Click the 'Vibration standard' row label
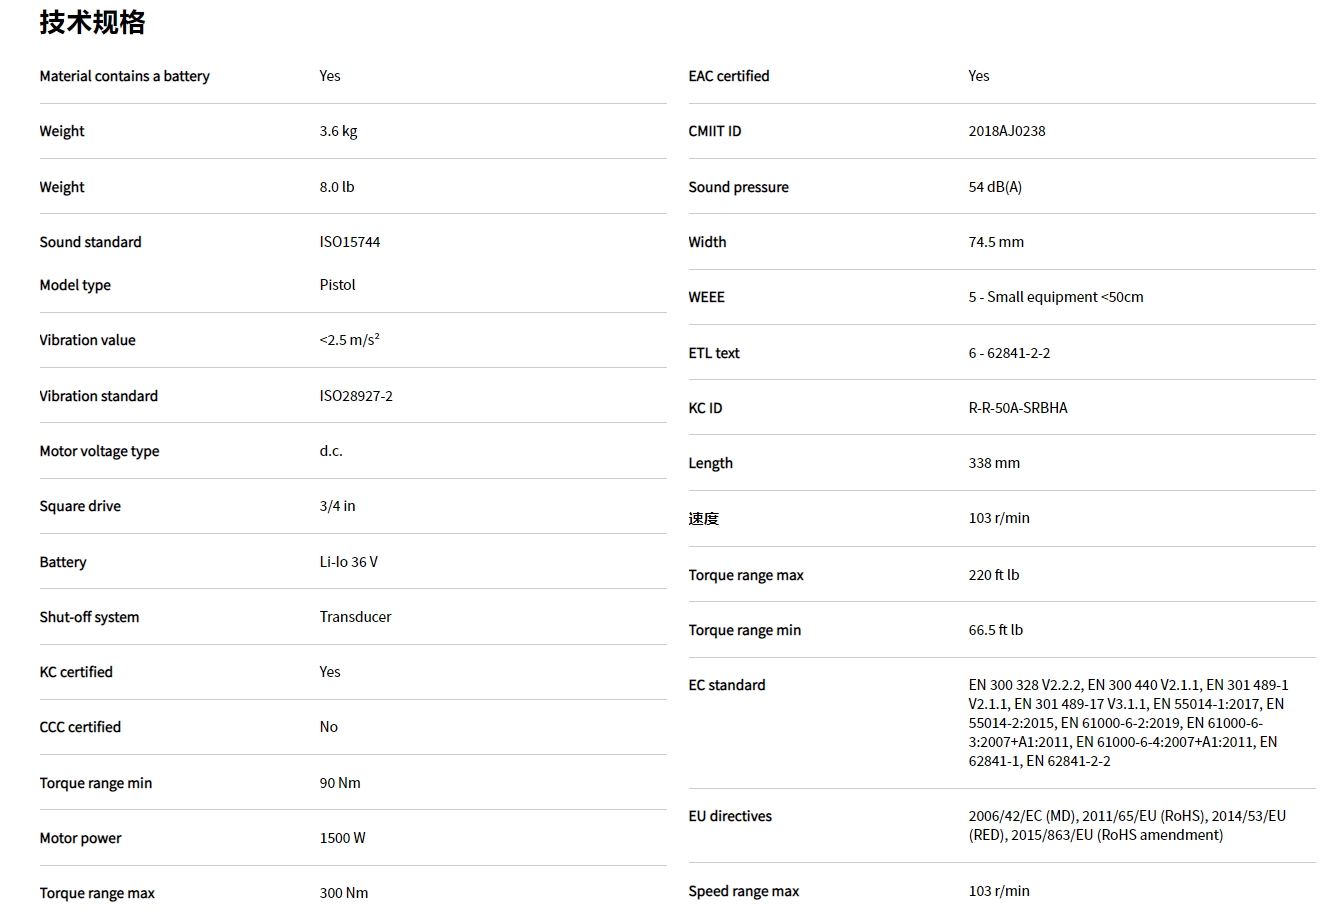This screenshot has height=915, width=1344. tap(98, 396)
